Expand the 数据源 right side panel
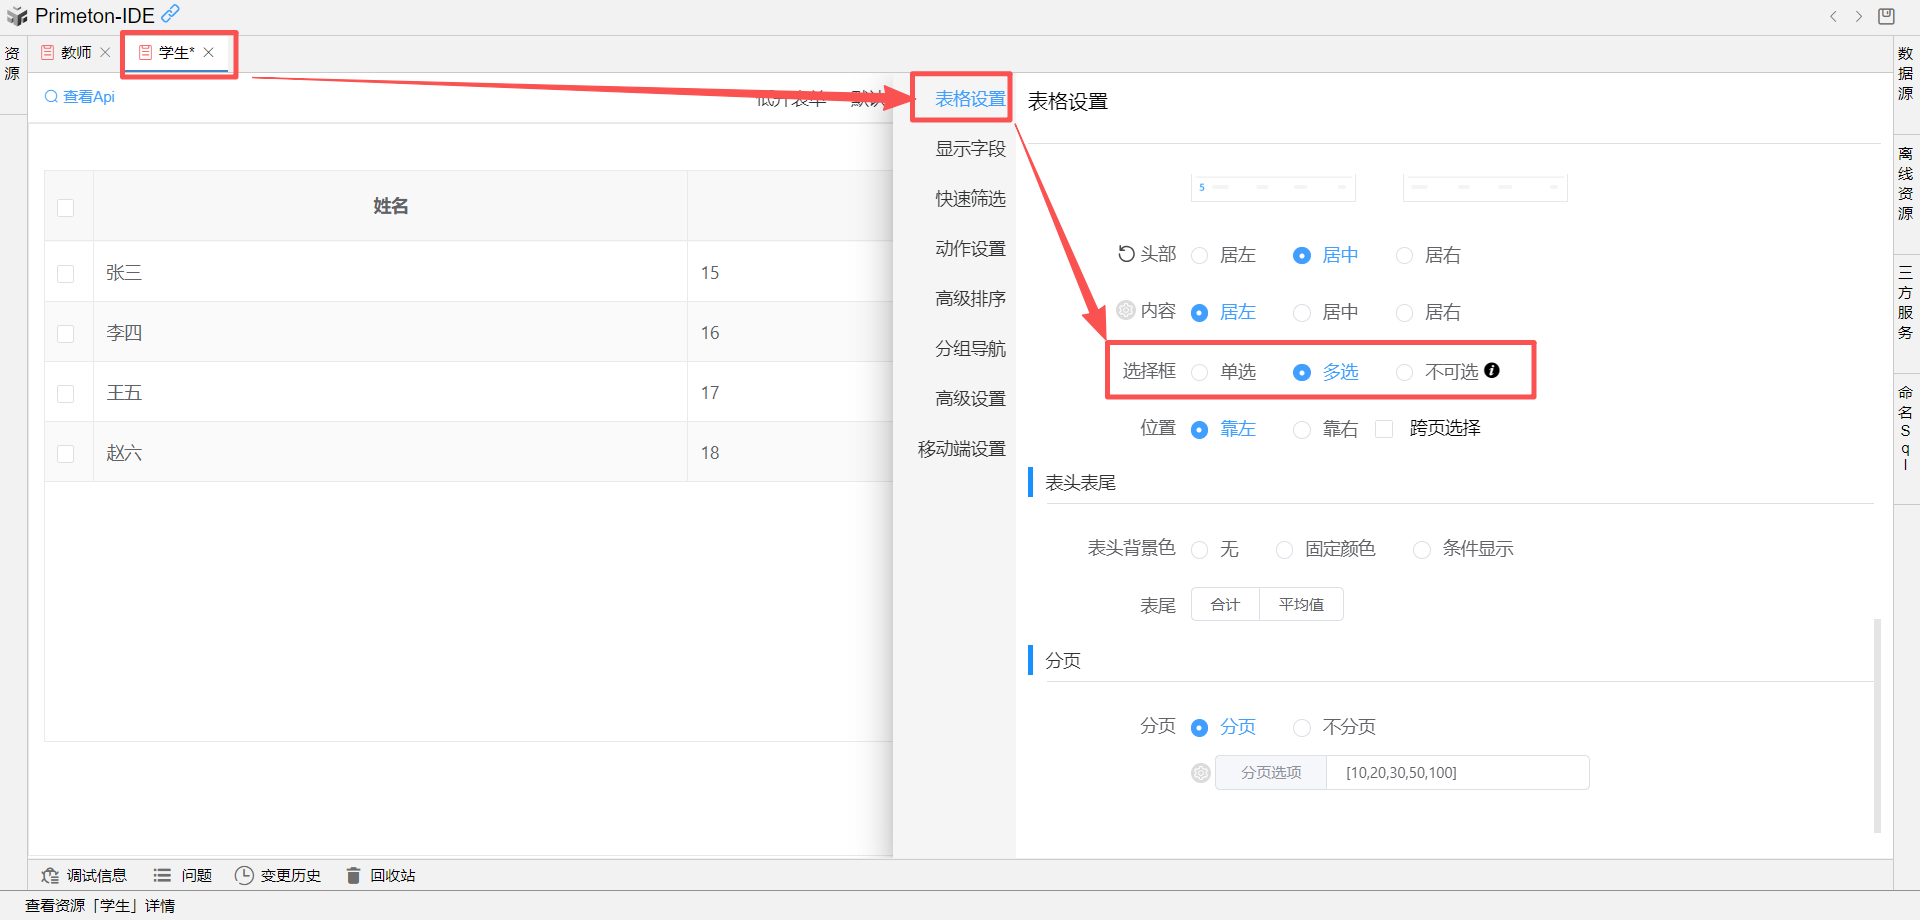The image size is (1920, 920). (x=1906, y=74)
